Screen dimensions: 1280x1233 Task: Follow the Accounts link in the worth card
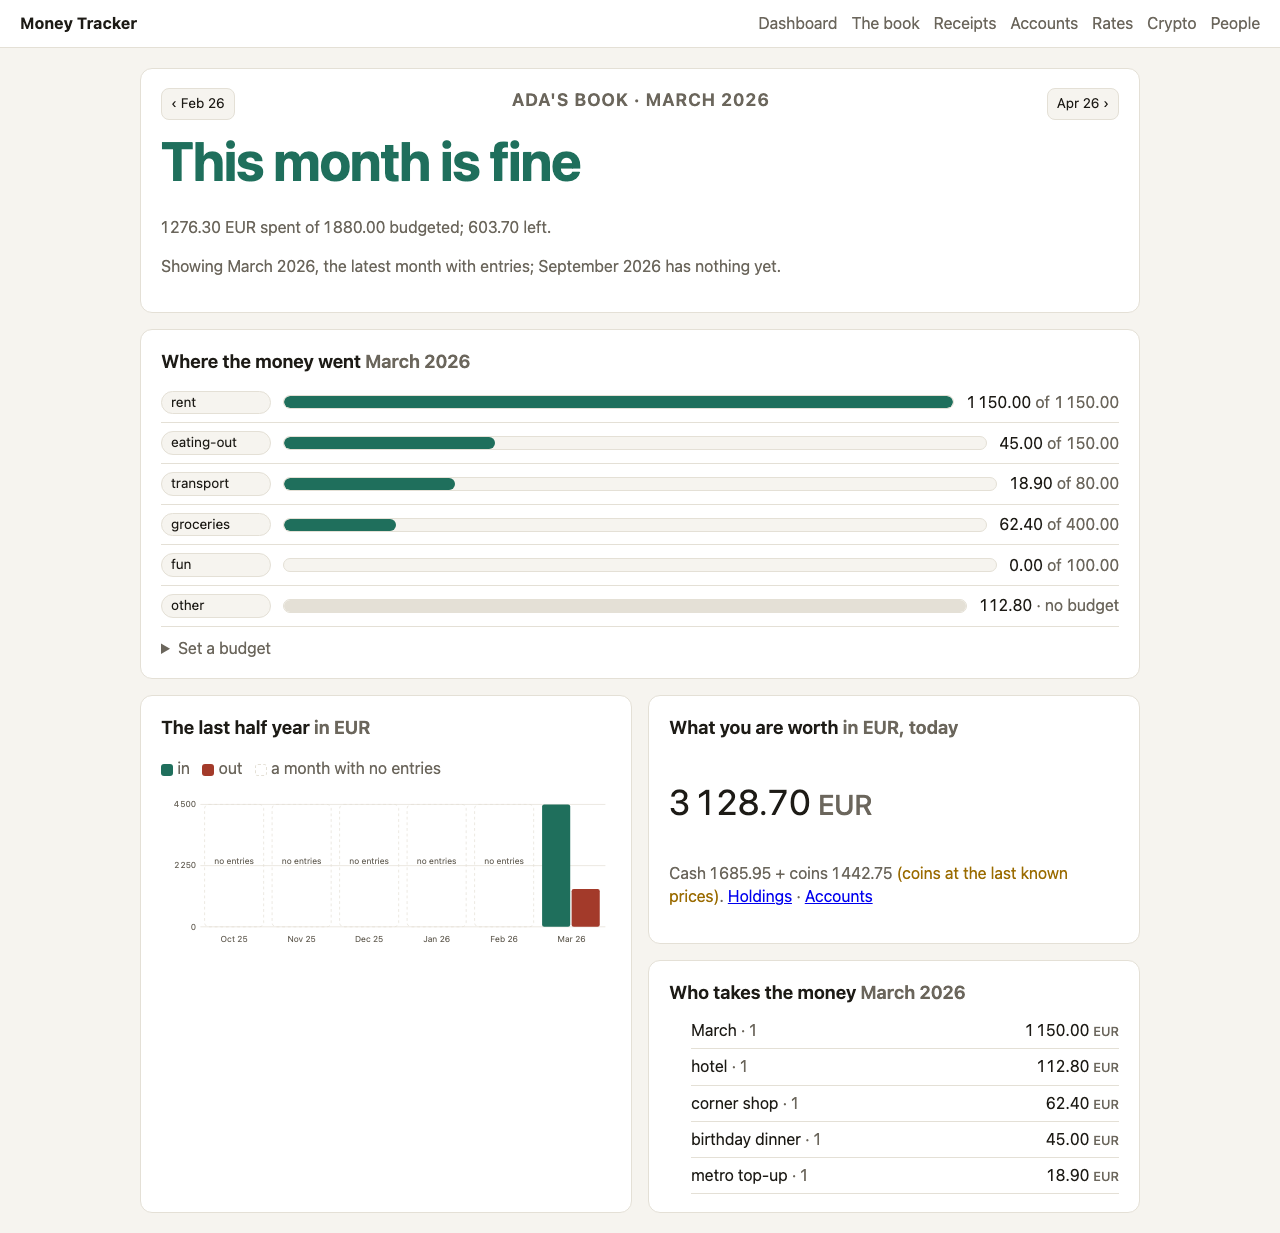[x=838, y=896]
